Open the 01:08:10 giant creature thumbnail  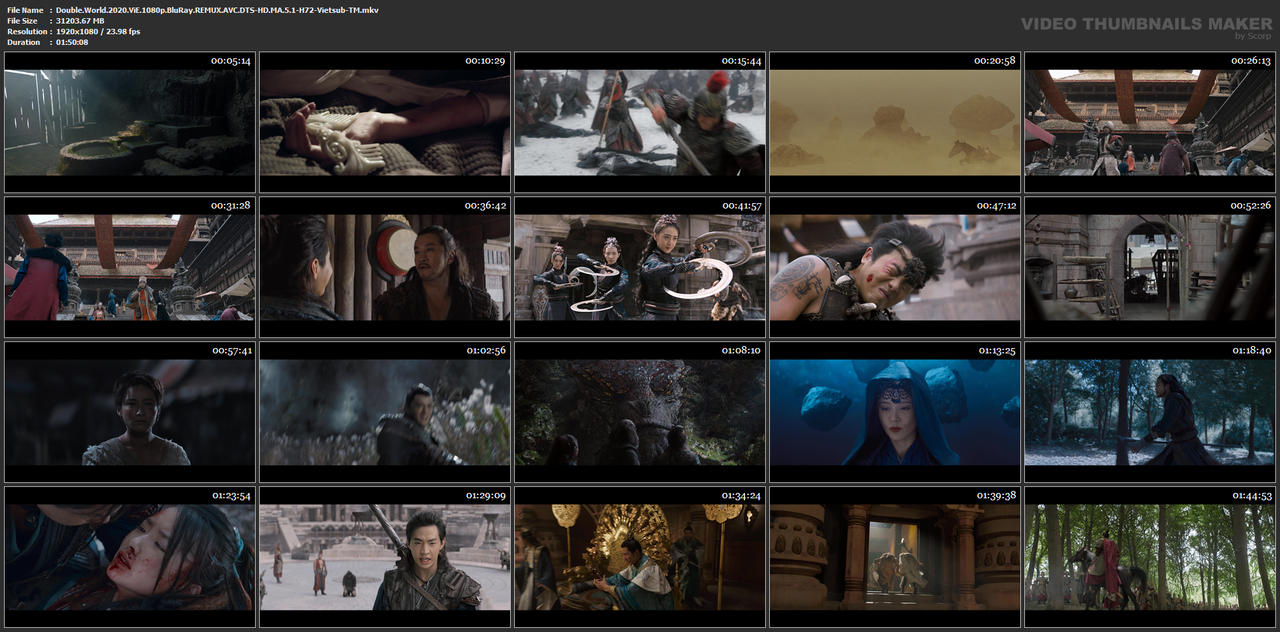point(640,412)
